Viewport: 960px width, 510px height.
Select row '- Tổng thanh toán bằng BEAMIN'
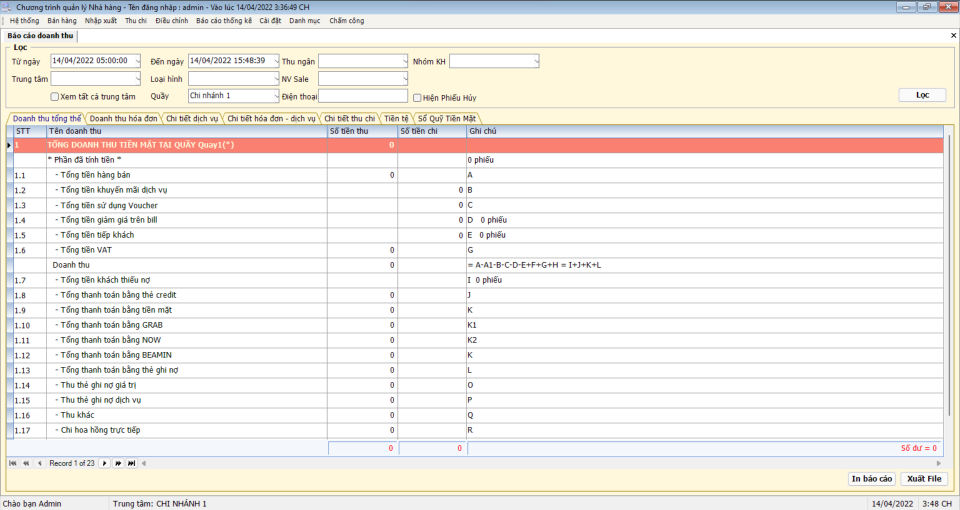478,355
